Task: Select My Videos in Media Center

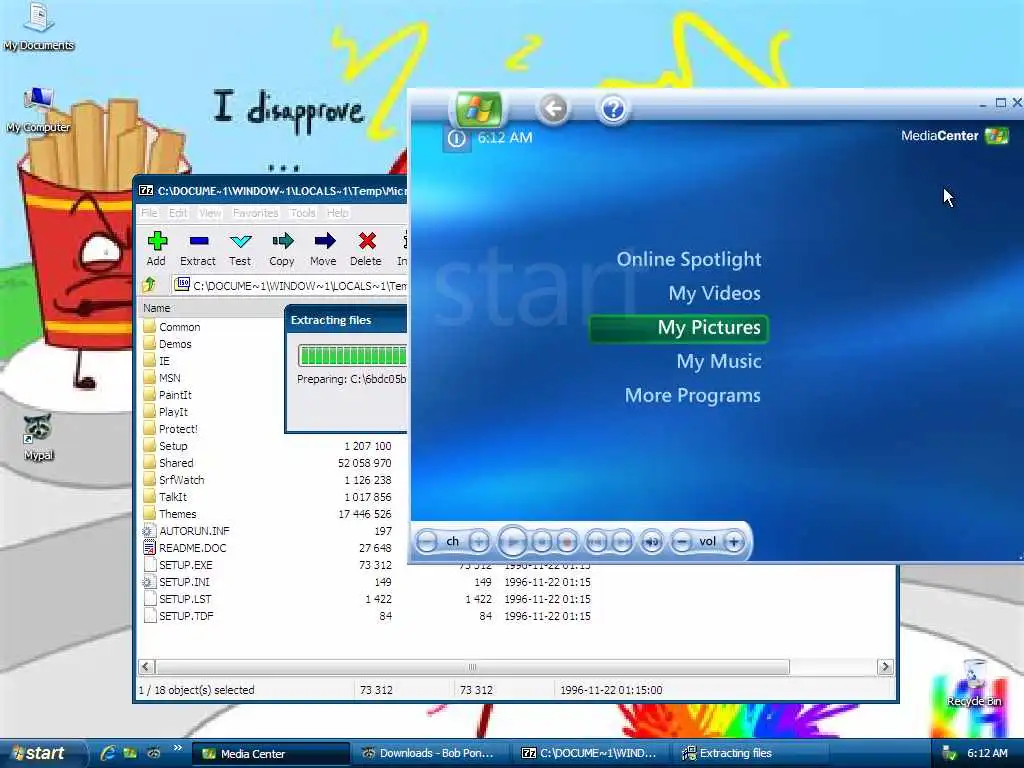Action: click(714, 293)
